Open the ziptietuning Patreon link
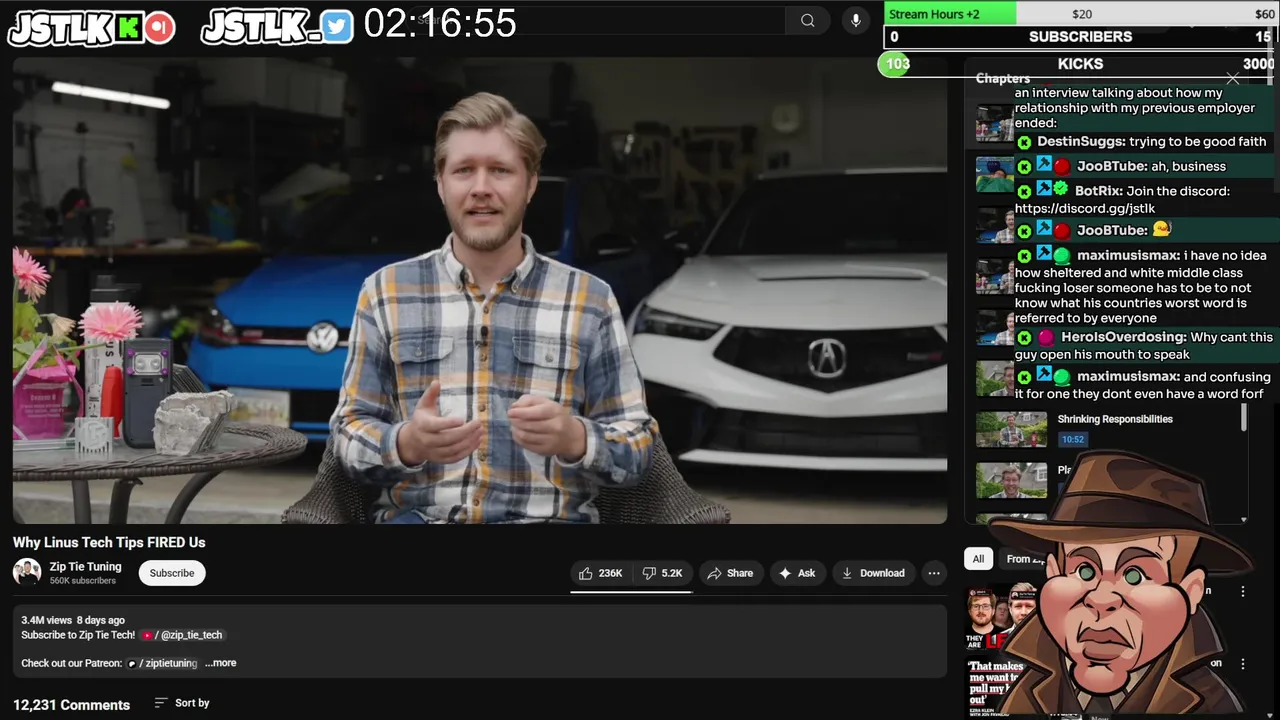Image resolution: width=1280 pixels, height=720 pixels. (x=162, y=663)
